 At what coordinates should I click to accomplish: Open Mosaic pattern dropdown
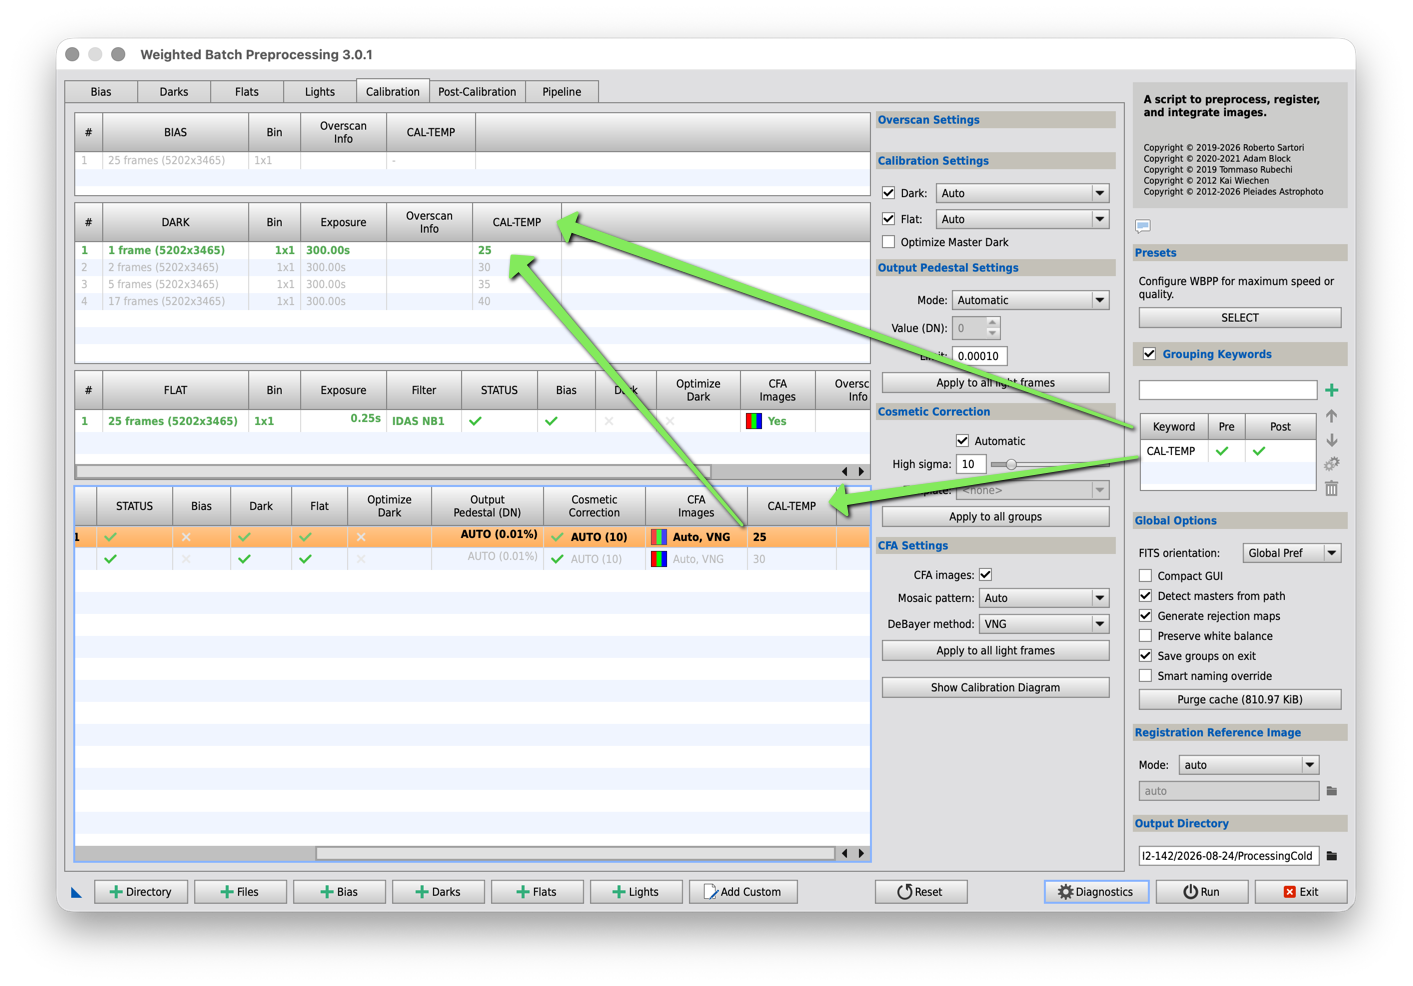point(1043,598)
